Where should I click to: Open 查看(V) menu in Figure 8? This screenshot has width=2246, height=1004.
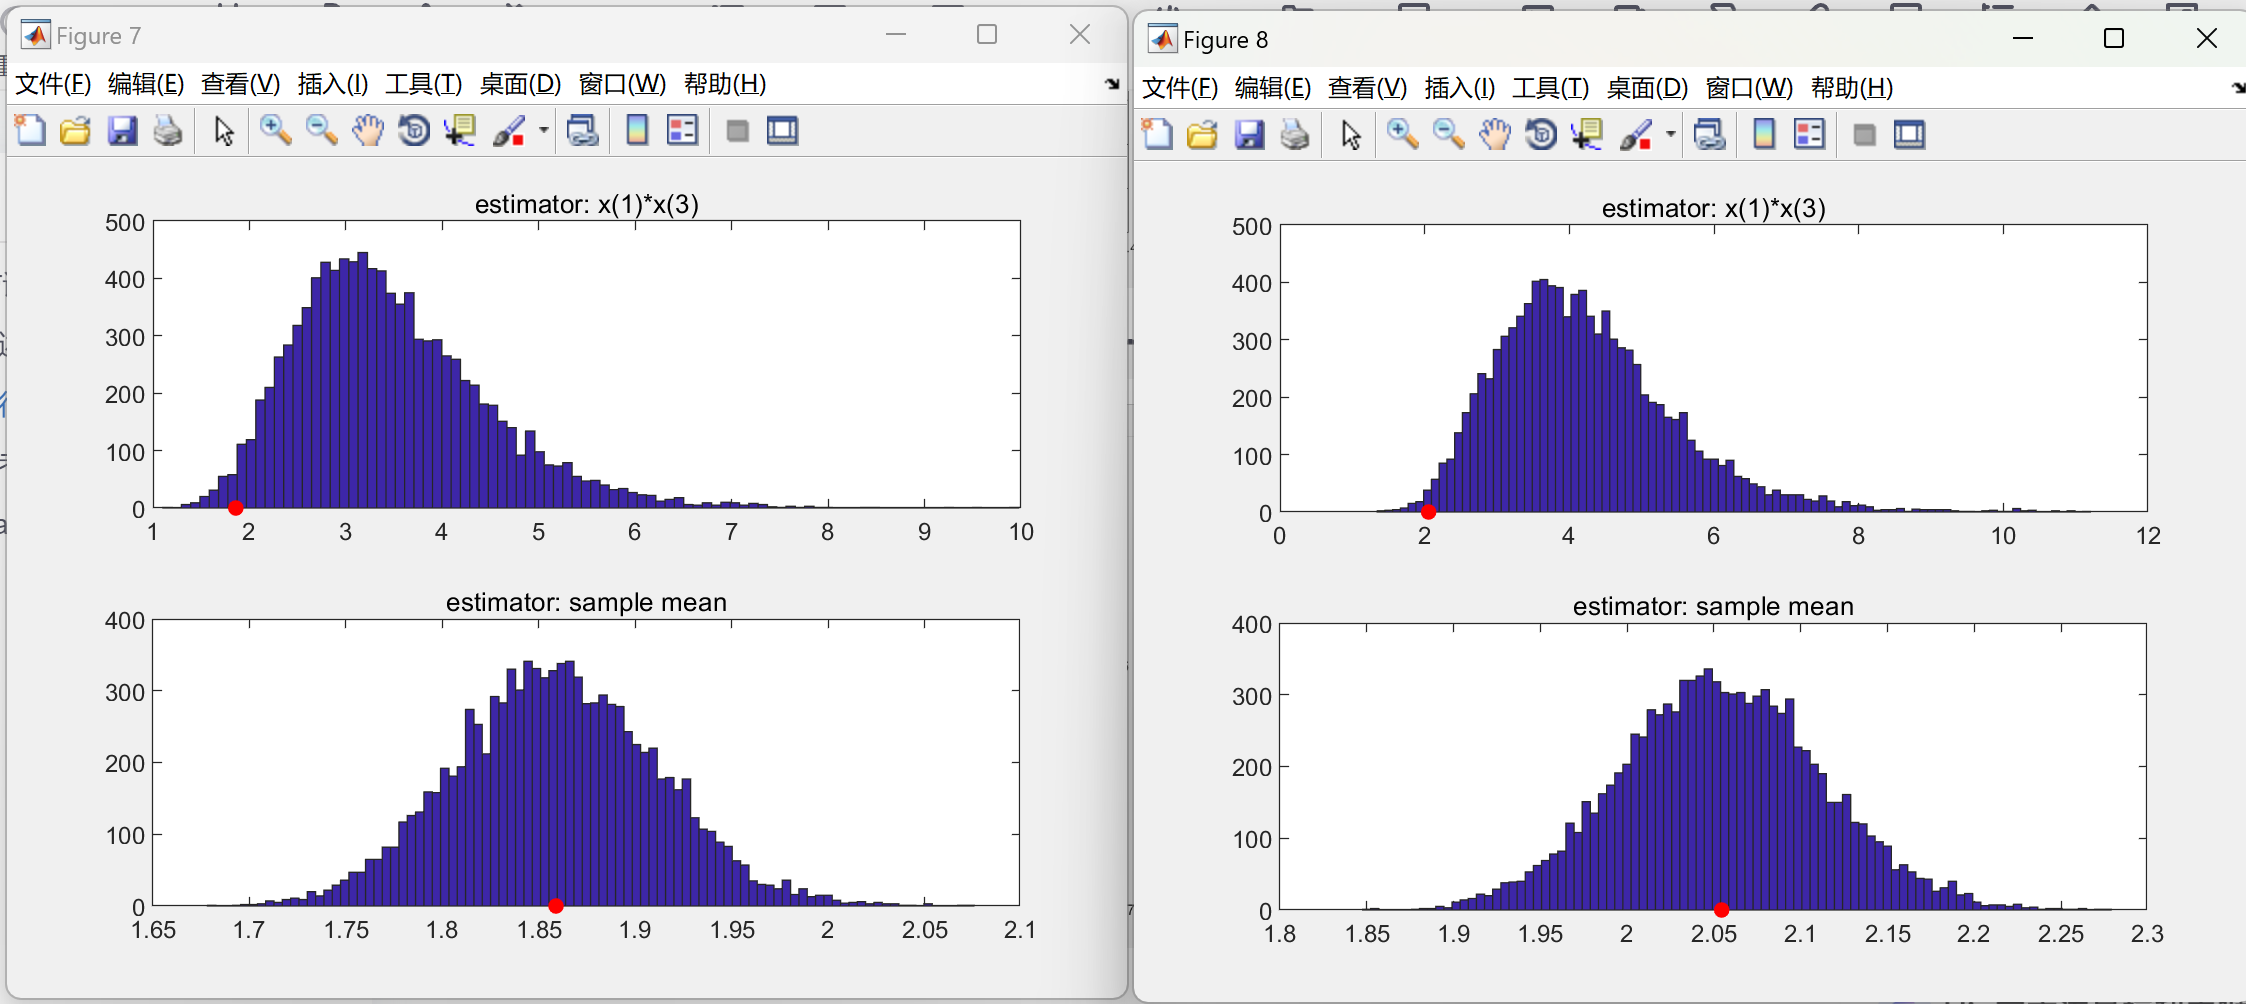(1367, 88)
